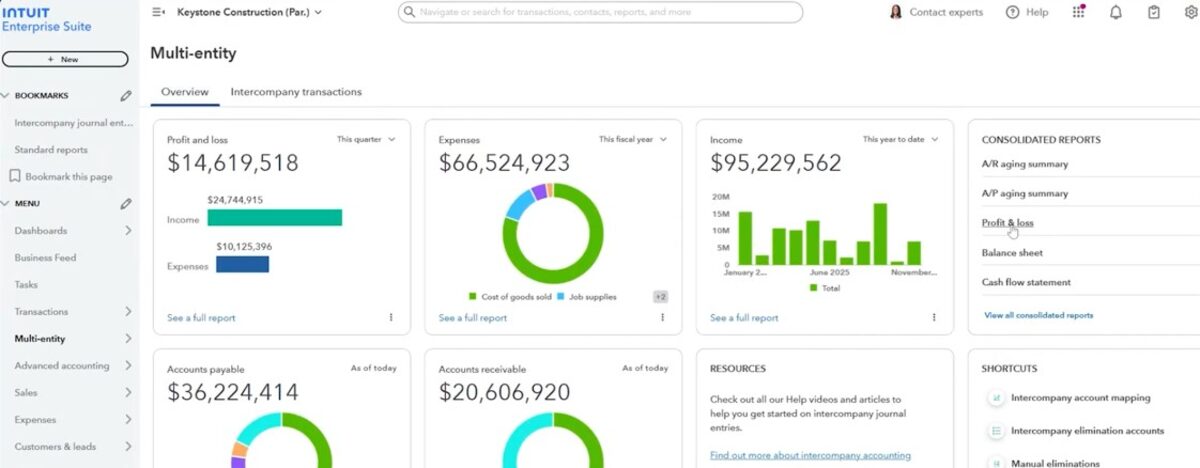This screenshot has height=468, width=1200.
Task: Click the search input field
Action: (x=600, y=12)
